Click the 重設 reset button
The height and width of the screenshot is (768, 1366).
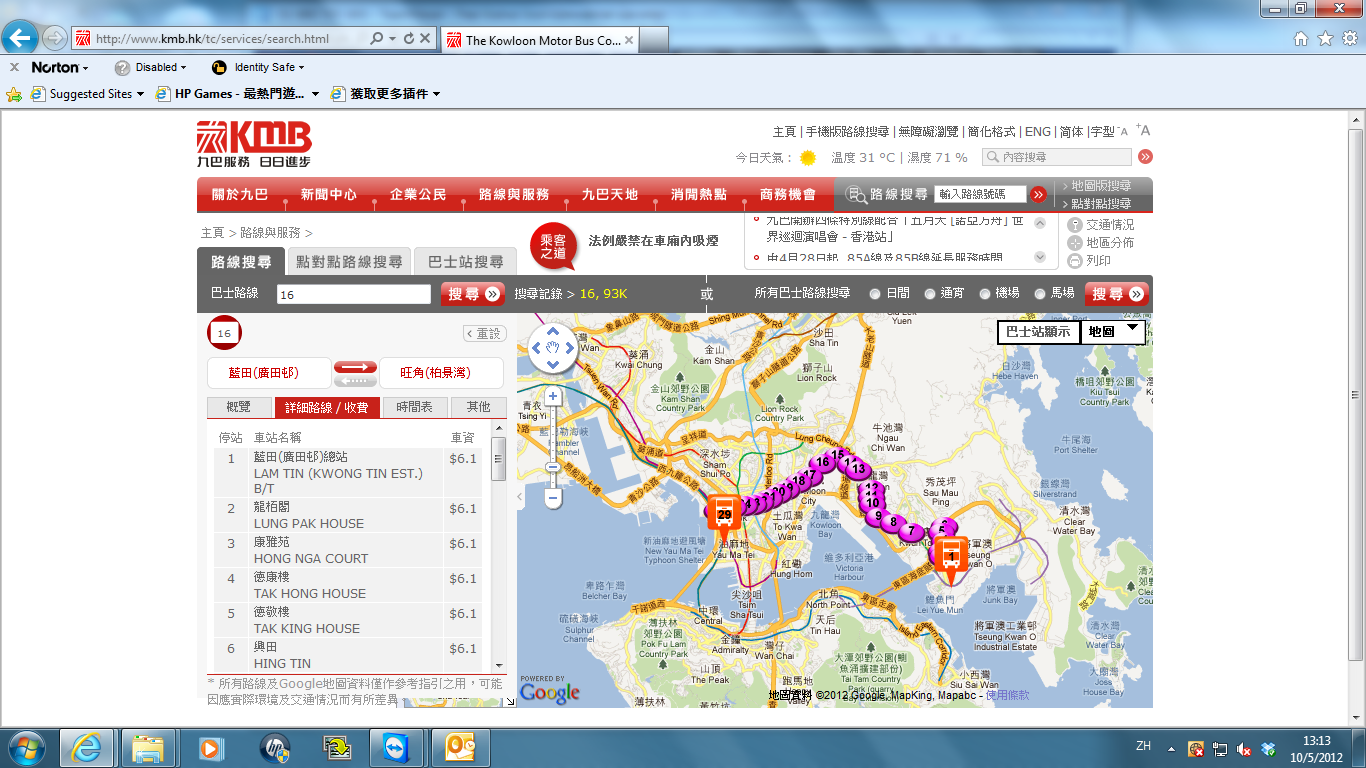[x=485, y=333]
